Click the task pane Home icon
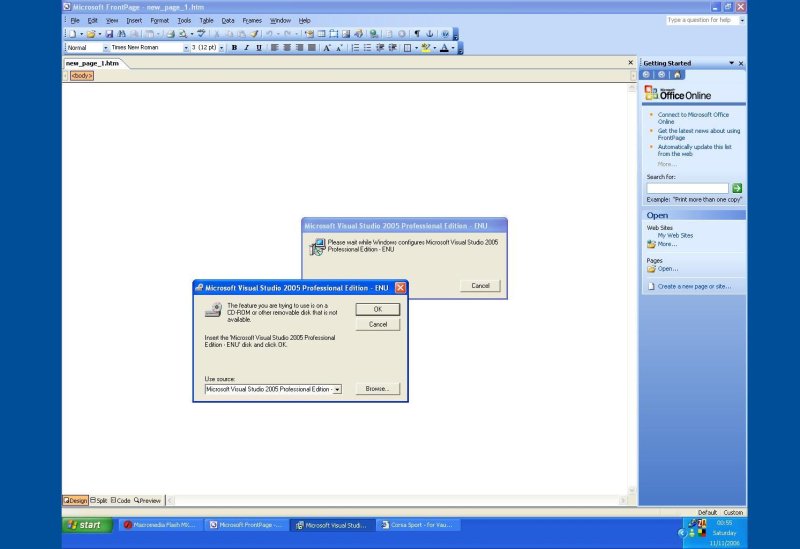Image resolution: width=800 pixels, height=549 pixels. tap(677, 75)
